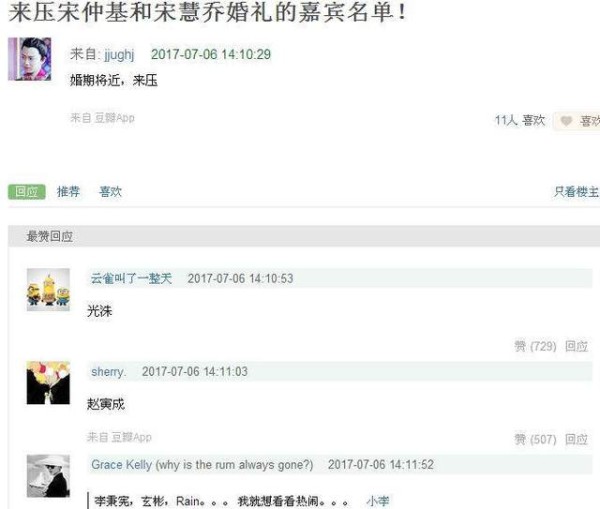View the 11人 喜欢 likes count
The width and height of the screenshot is (600, 509).
point(520,120)
